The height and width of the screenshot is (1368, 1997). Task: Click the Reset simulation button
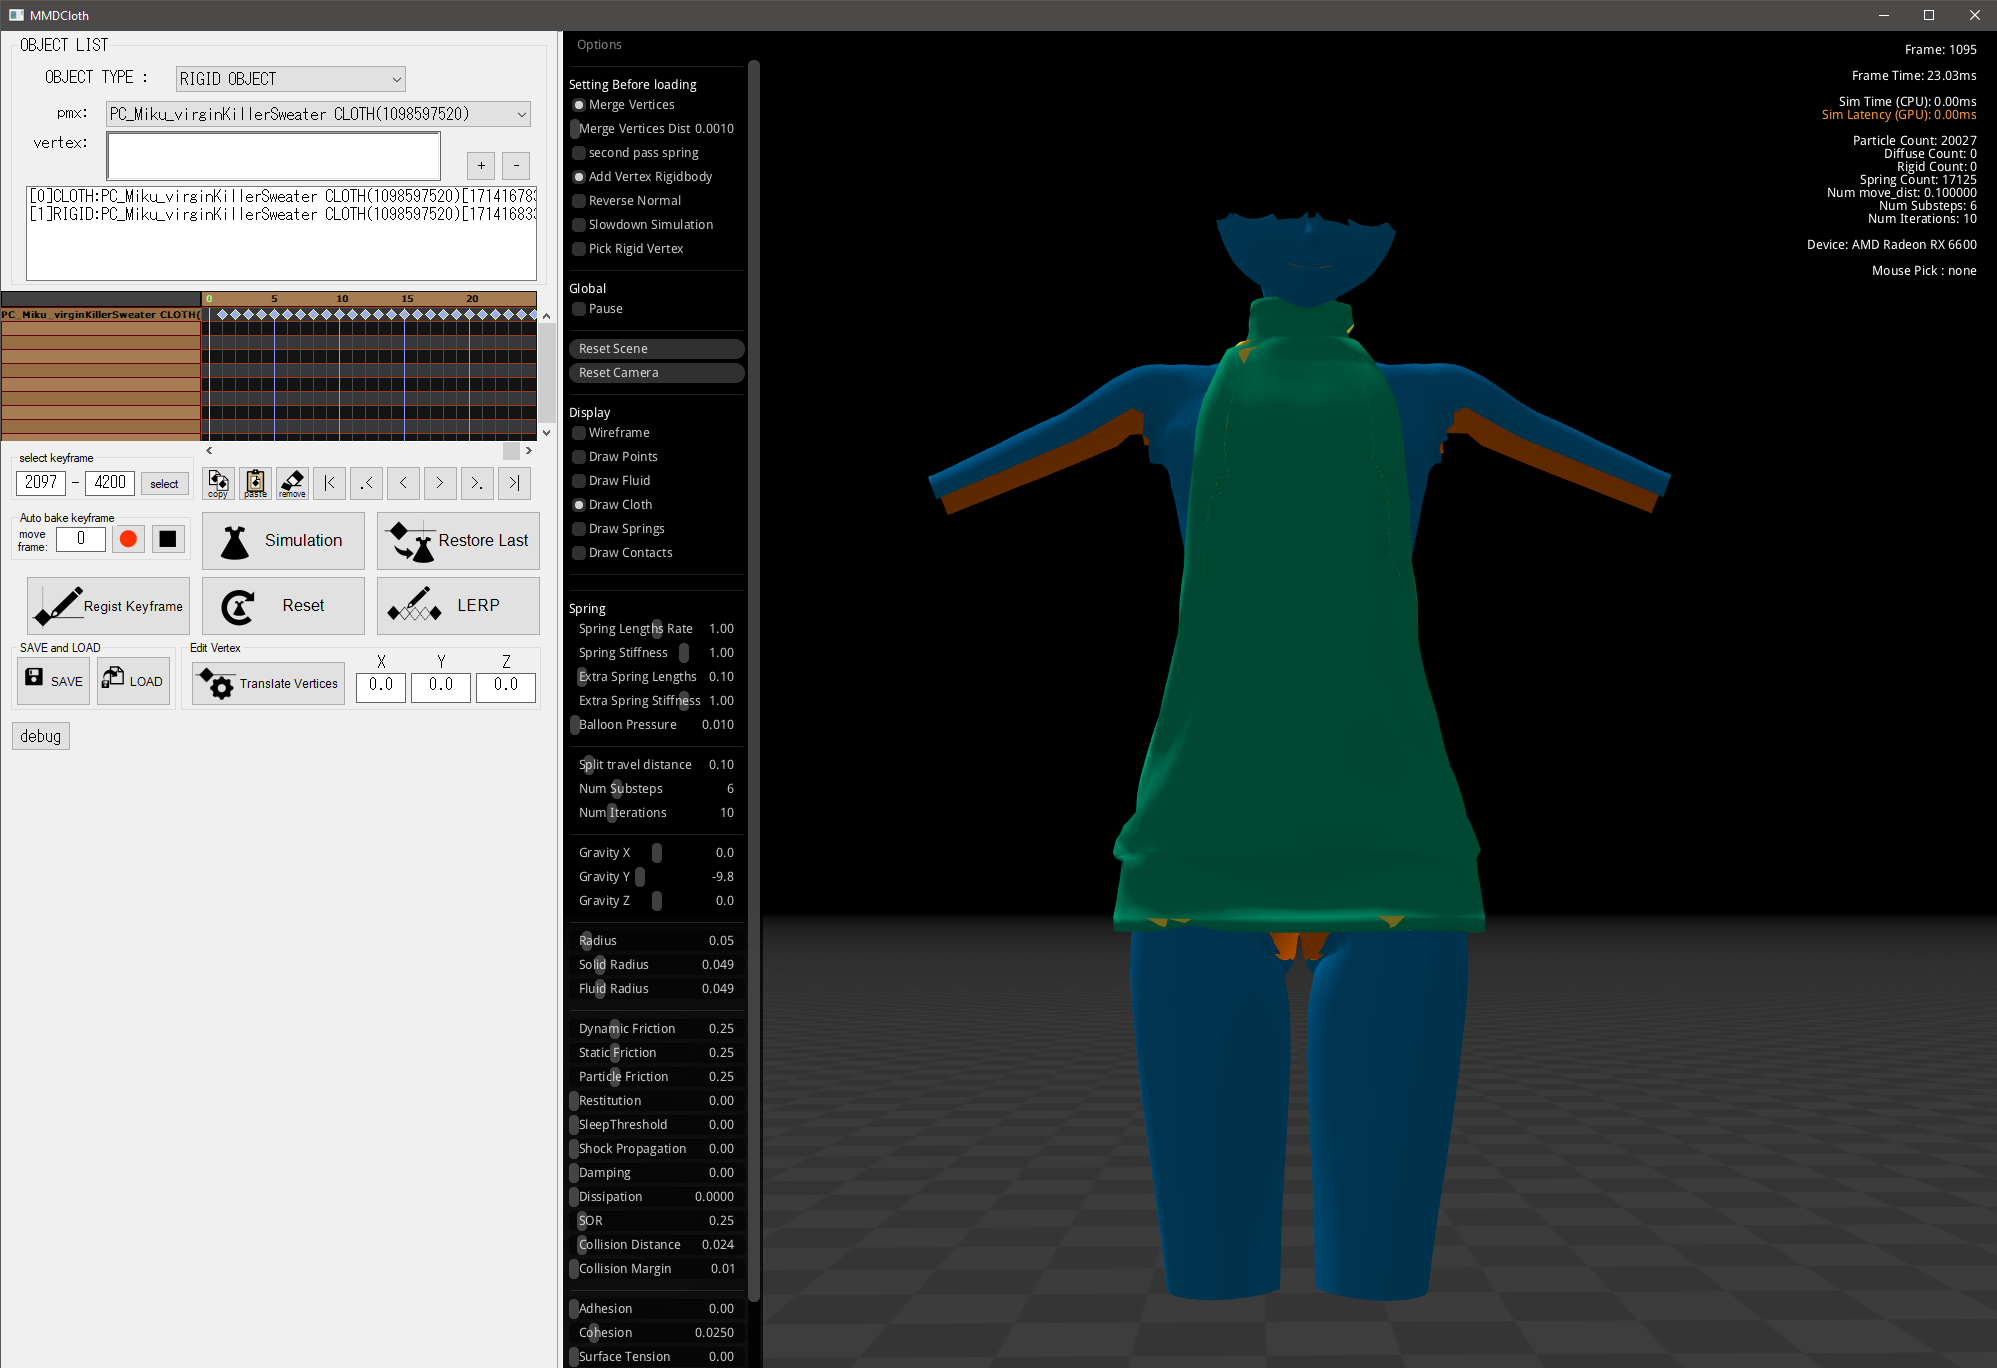coord(283,606)
